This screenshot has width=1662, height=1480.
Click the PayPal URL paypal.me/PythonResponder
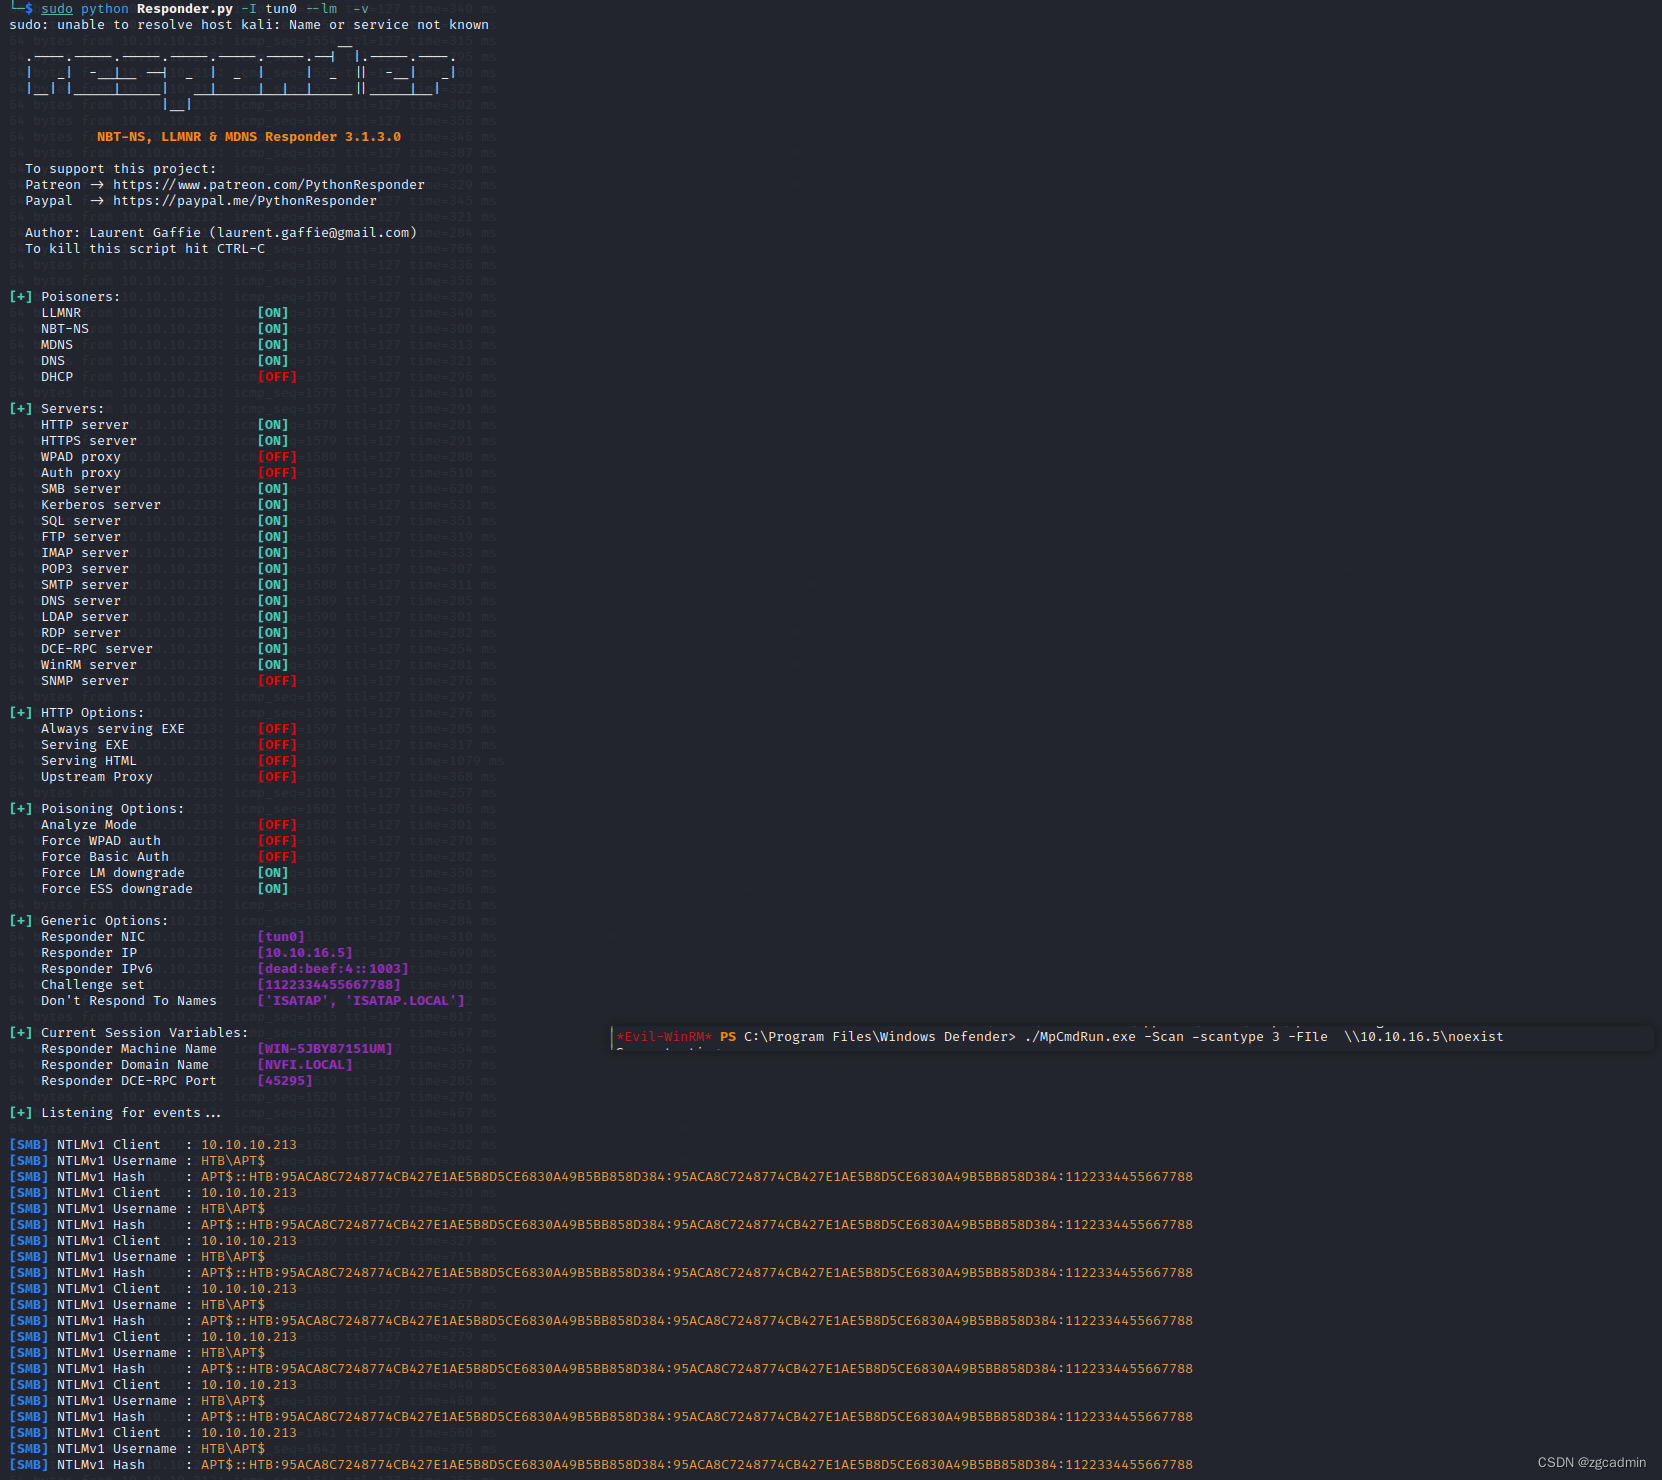[245, 201]
